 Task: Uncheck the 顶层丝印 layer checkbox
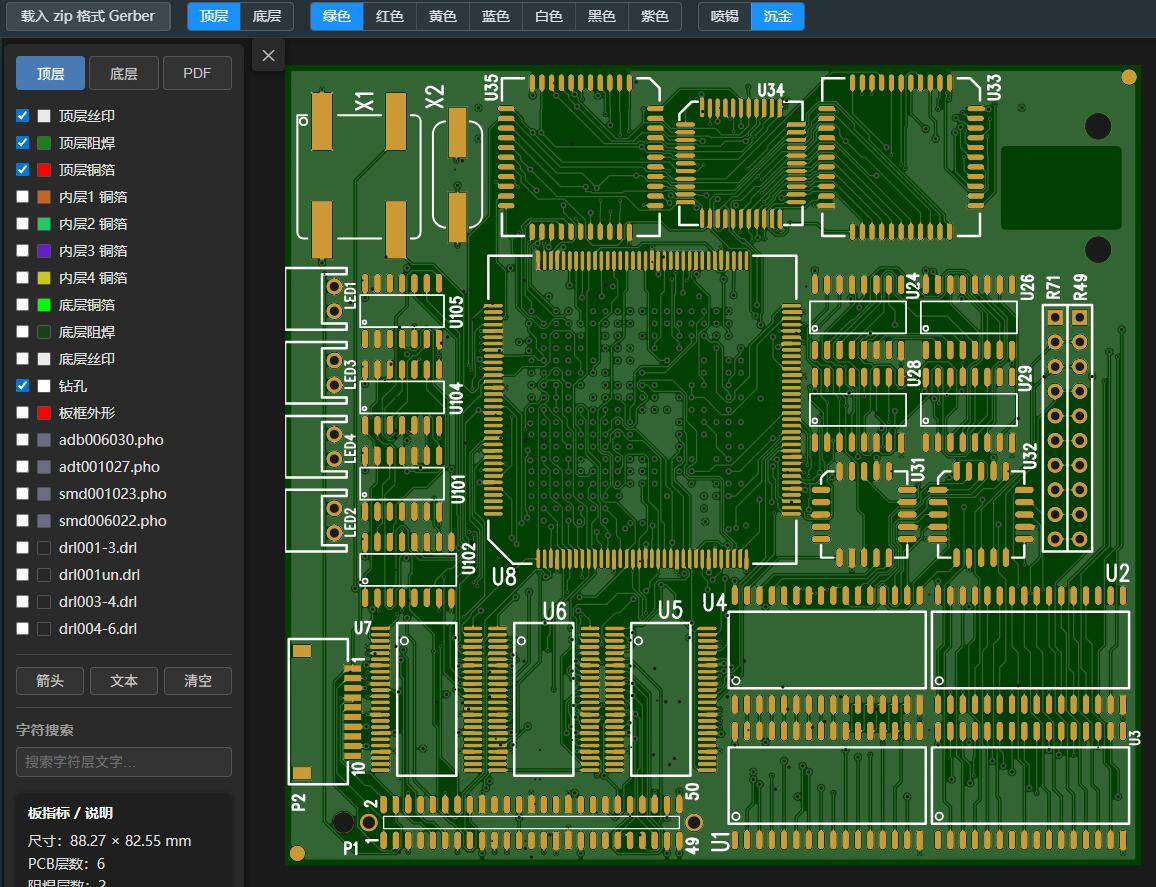click(23, 116)
